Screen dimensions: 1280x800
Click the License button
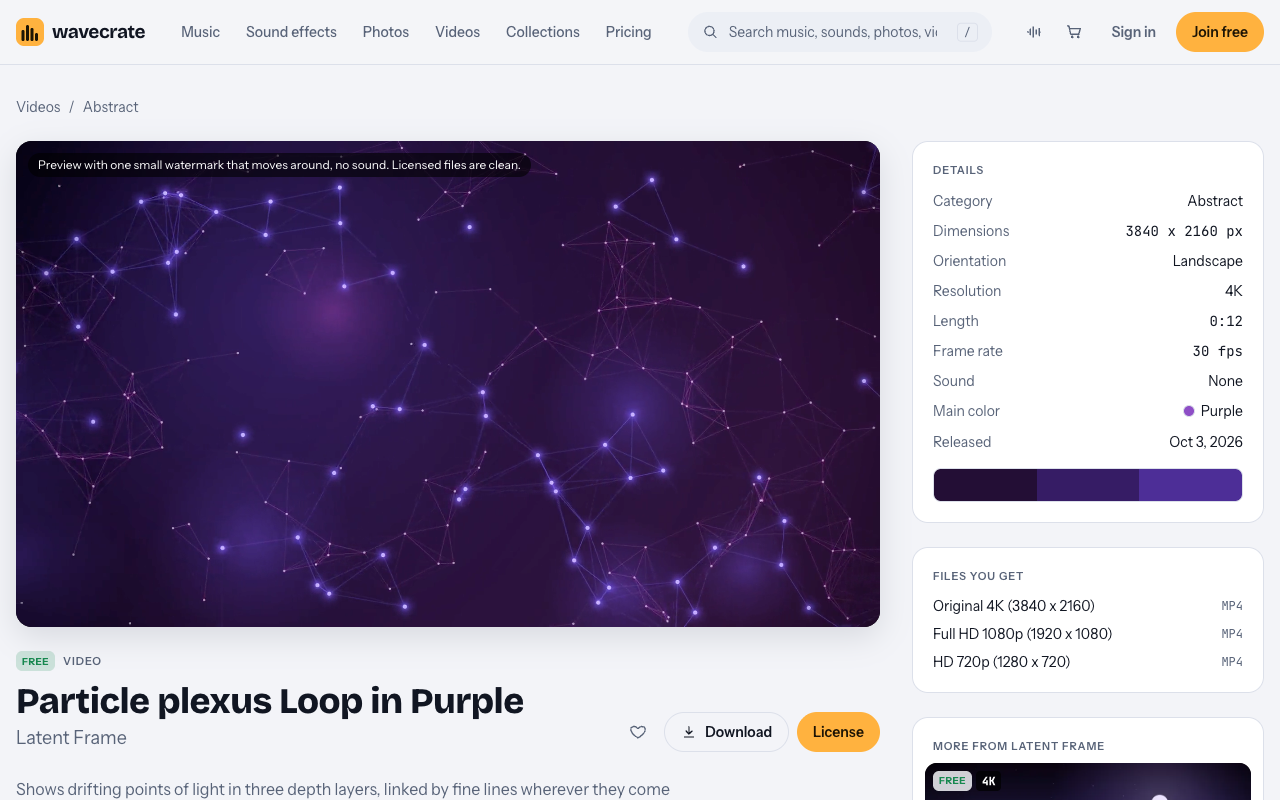838,732
